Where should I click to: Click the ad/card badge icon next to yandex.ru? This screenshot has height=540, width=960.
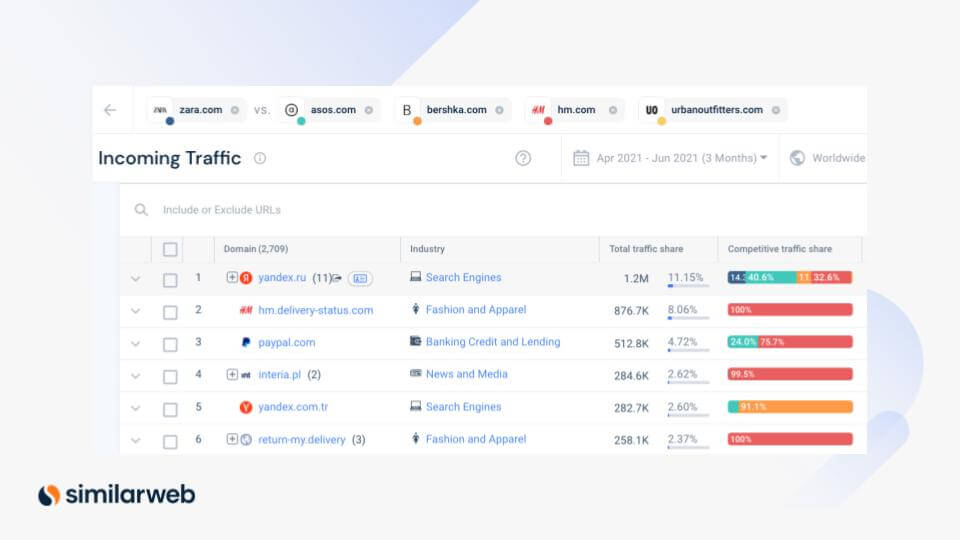[360, 279]
